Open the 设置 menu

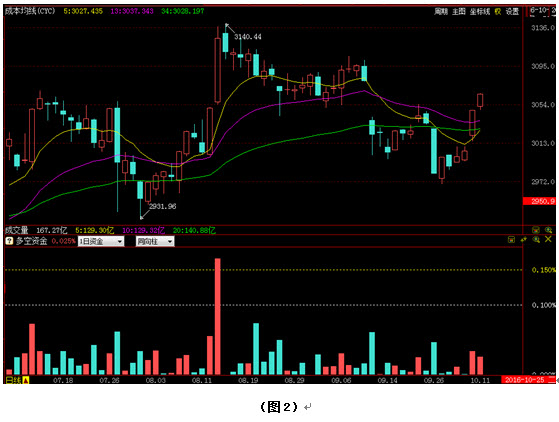[x=512, y=12]
